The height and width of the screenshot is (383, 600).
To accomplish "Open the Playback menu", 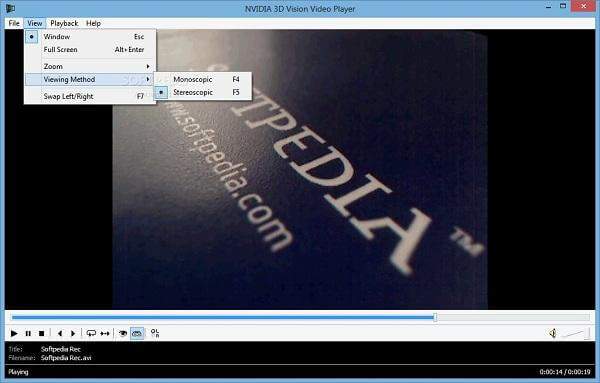I will pos(64,23).
